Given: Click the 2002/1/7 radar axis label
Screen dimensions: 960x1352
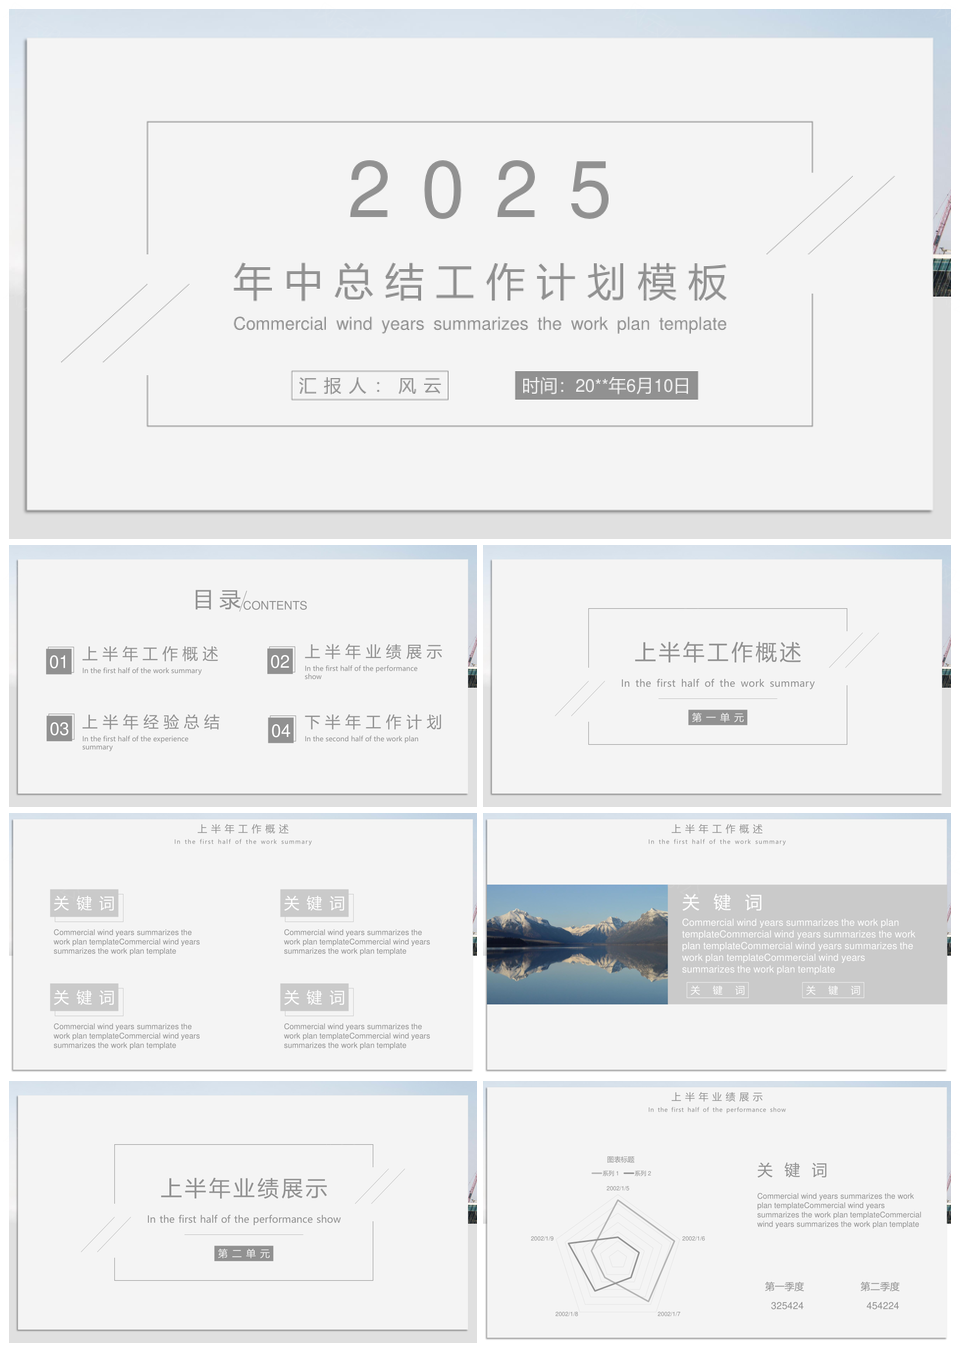Looking at the screenshot, I should coord(669,1314).
